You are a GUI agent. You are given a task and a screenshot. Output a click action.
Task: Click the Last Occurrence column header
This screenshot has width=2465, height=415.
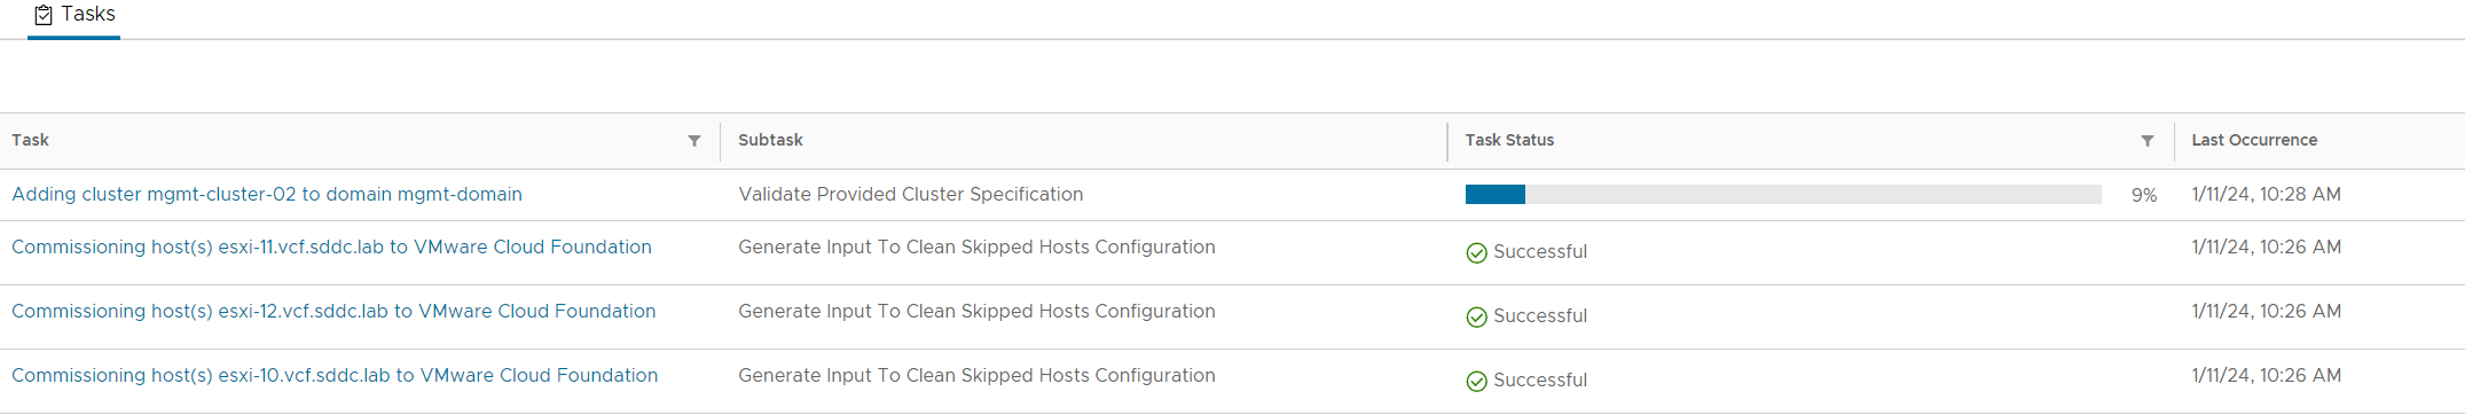coord(2254,140)
